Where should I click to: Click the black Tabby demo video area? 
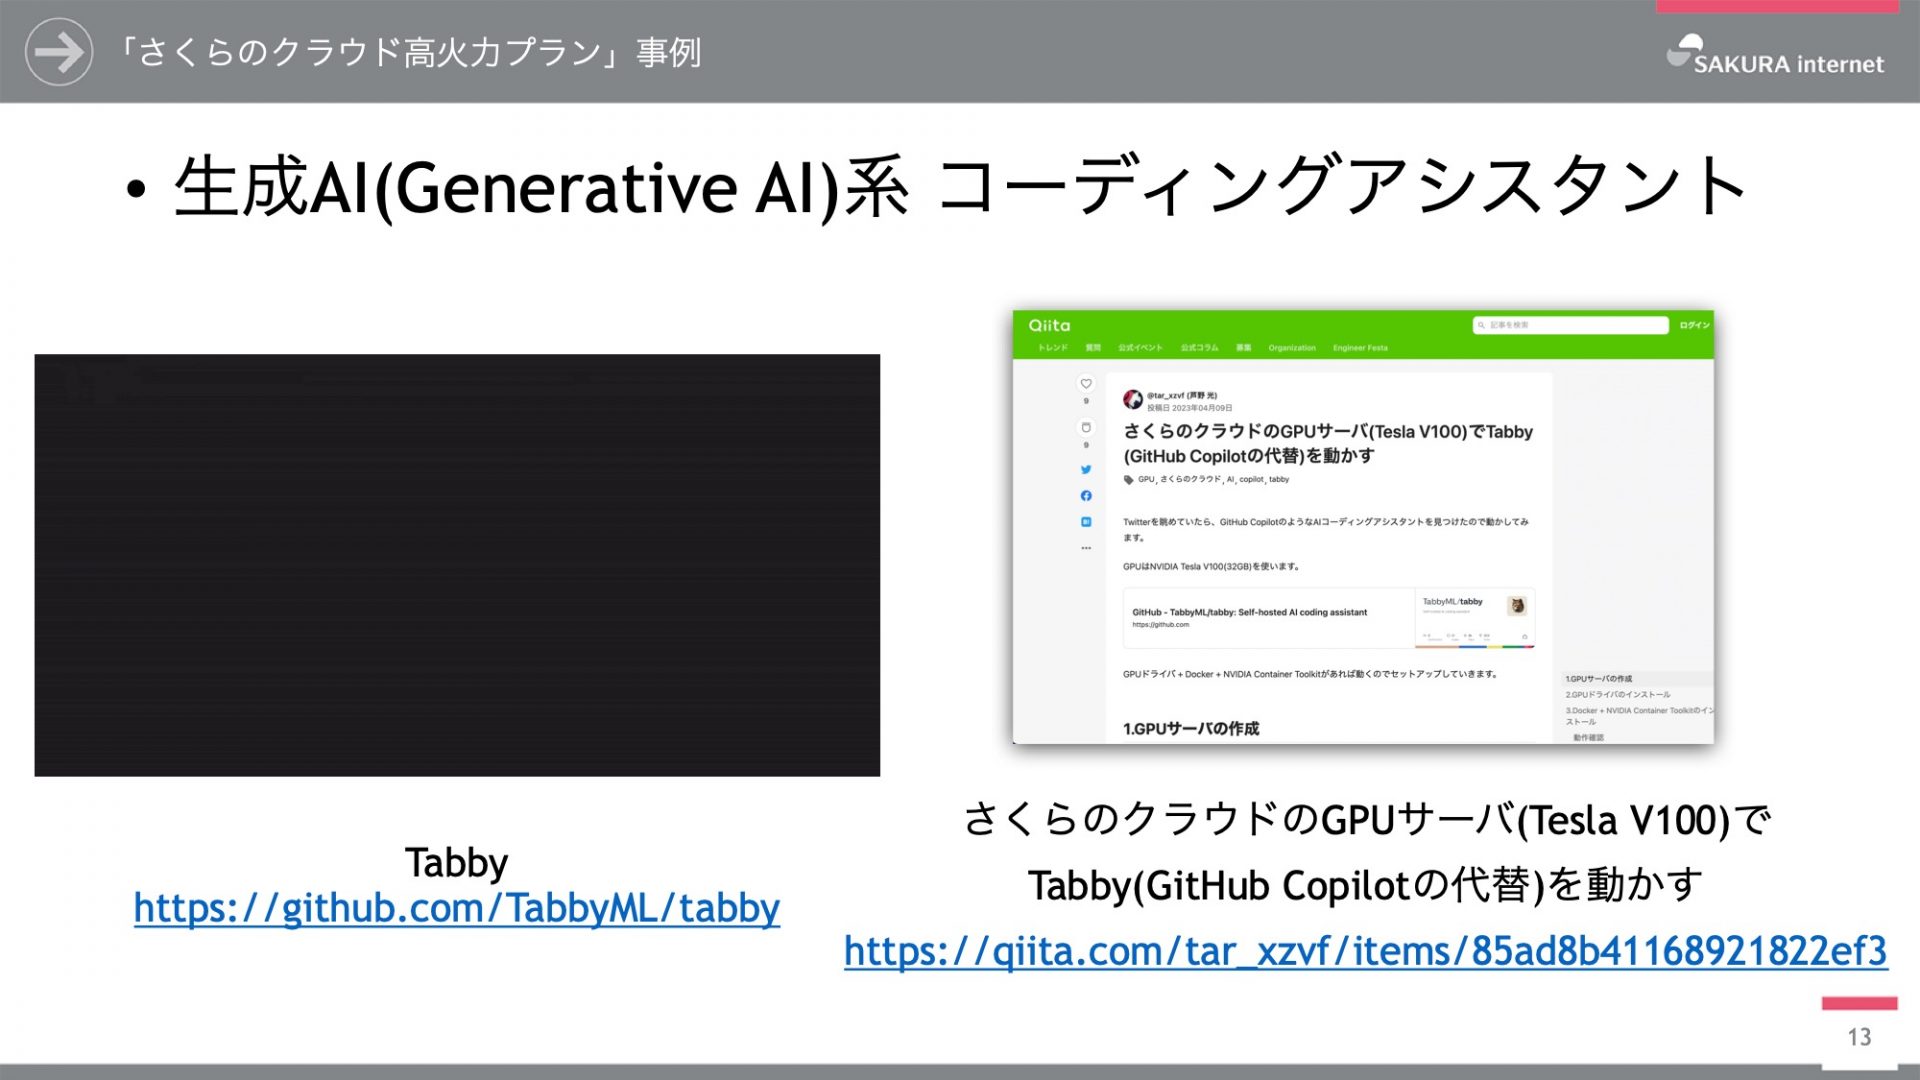(457, 565)
